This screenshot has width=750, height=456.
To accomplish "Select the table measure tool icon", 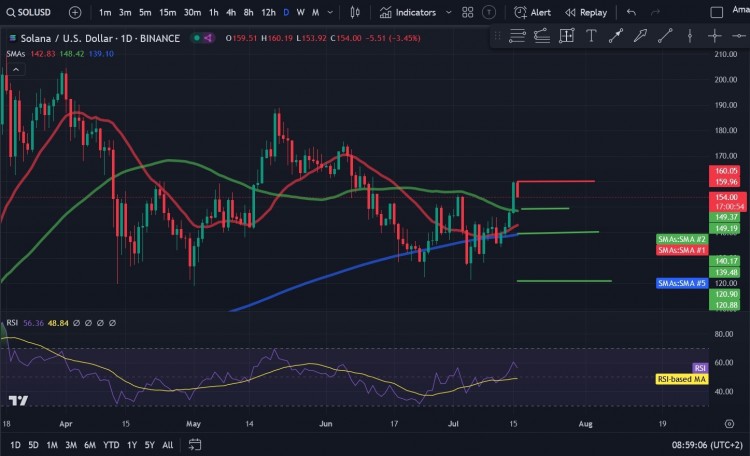I will (566, 36).
